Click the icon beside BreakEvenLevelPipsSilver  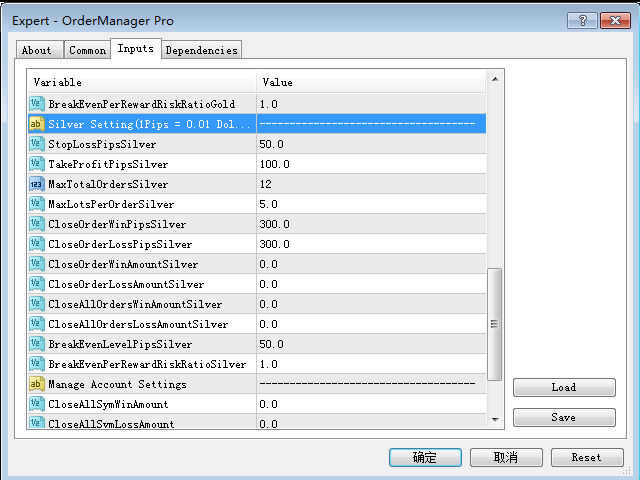[x=36, y=344]
